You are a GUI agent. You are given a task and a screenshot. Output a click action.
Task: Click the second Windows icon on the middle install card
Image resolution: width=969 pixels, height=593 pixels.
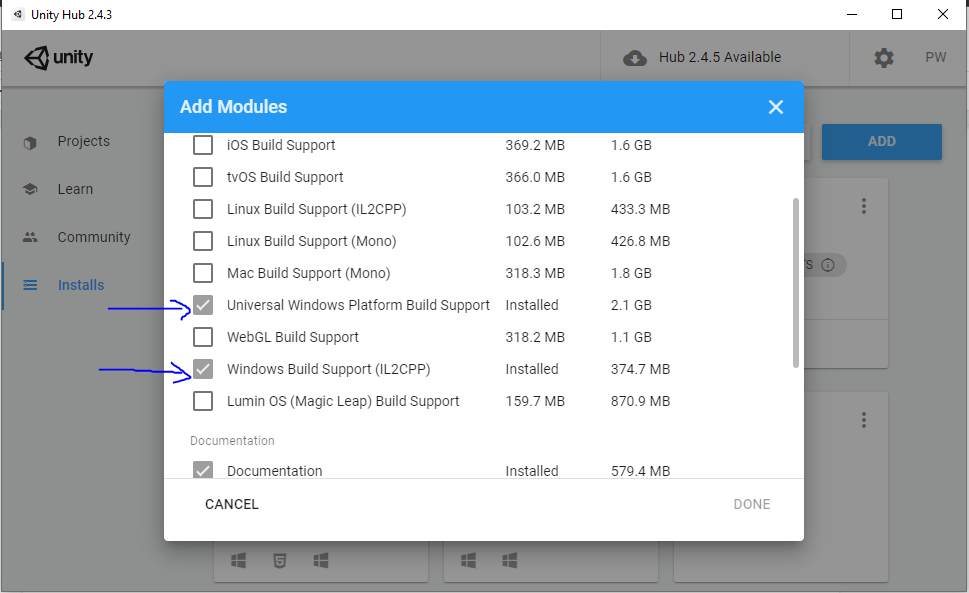click(509, 560)
